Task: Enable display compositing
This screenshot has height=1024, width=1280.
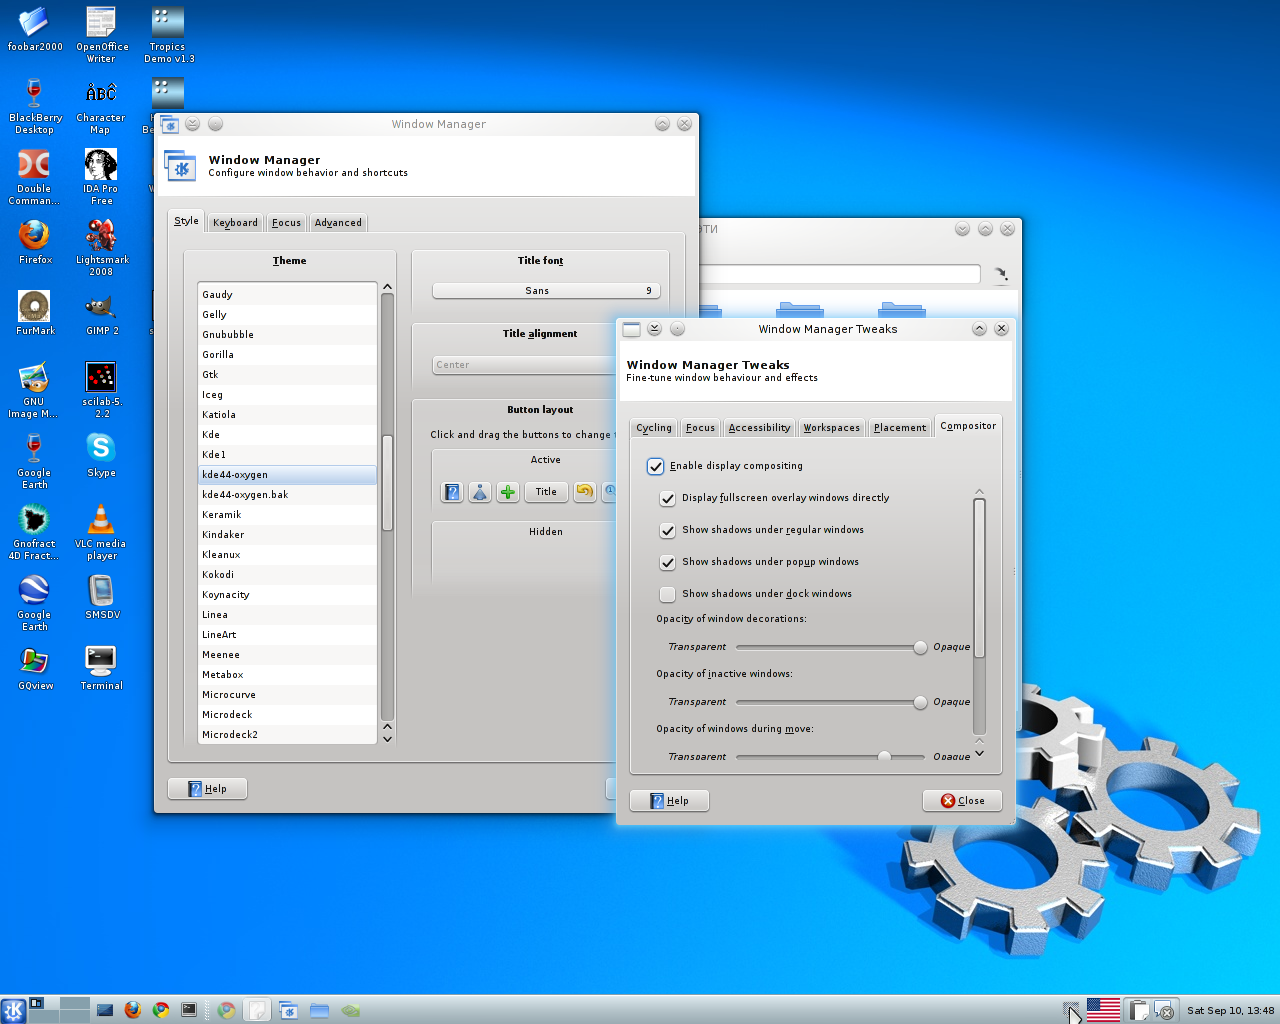Action: pyautogui.click(x=655, y=466)
